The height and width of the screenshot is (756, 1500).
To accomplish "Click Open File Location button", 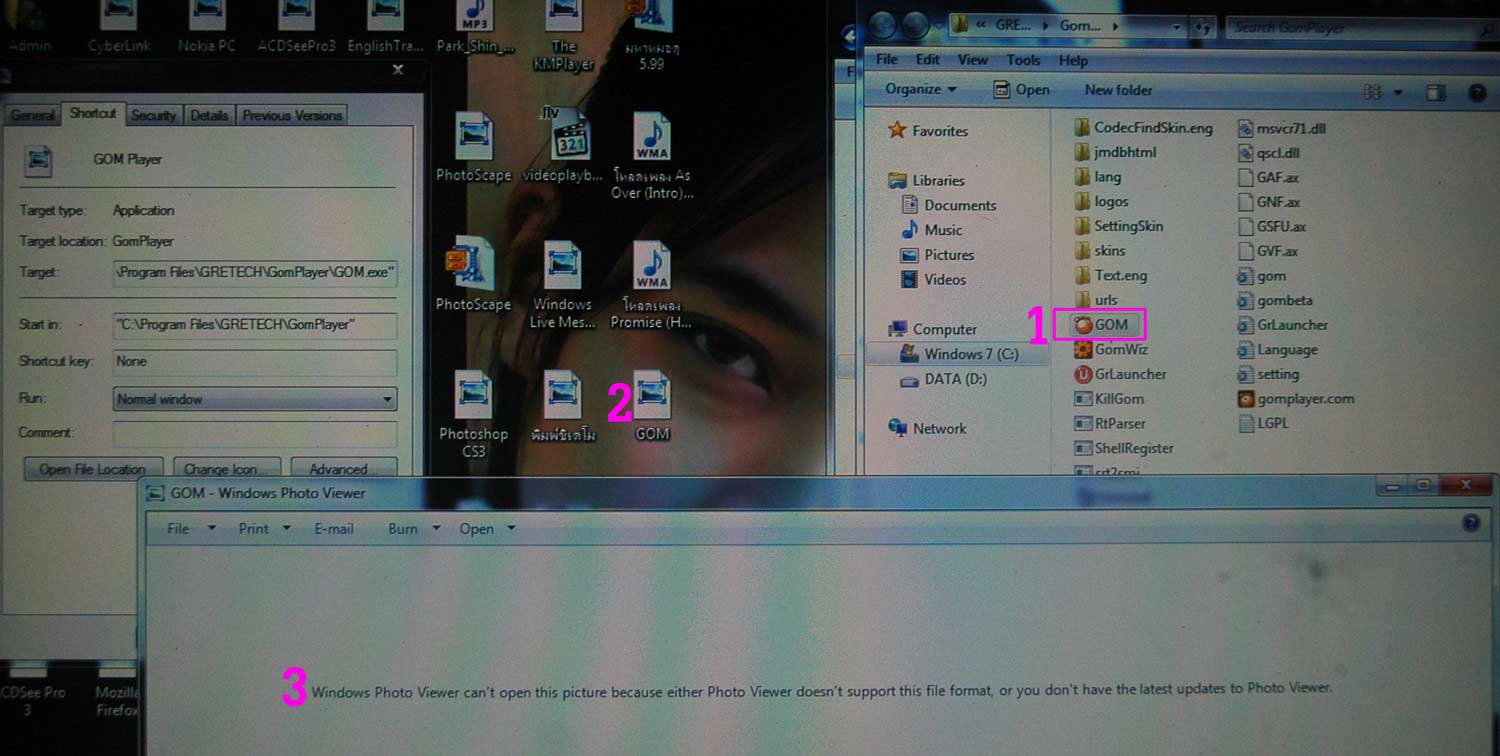I will (92, 468).
